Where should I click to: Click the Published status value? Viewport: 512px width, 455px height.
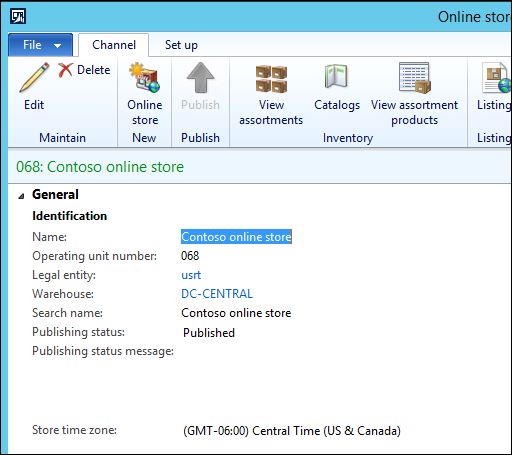pos(209,332)
